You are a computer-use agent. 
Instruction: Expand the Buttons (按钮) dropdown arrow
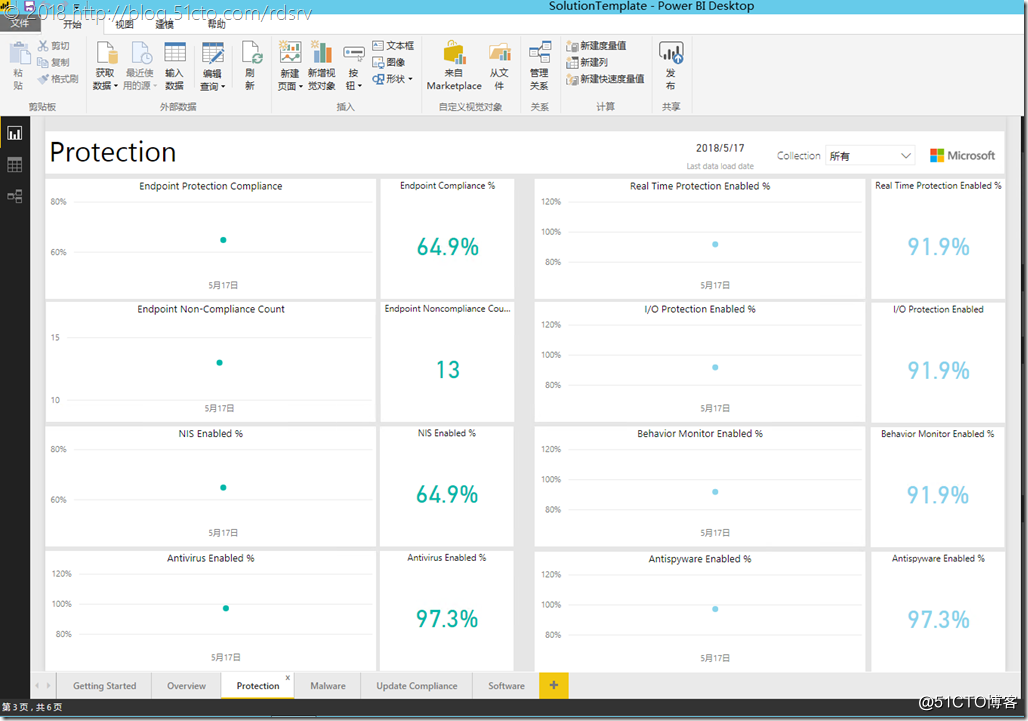359,86
